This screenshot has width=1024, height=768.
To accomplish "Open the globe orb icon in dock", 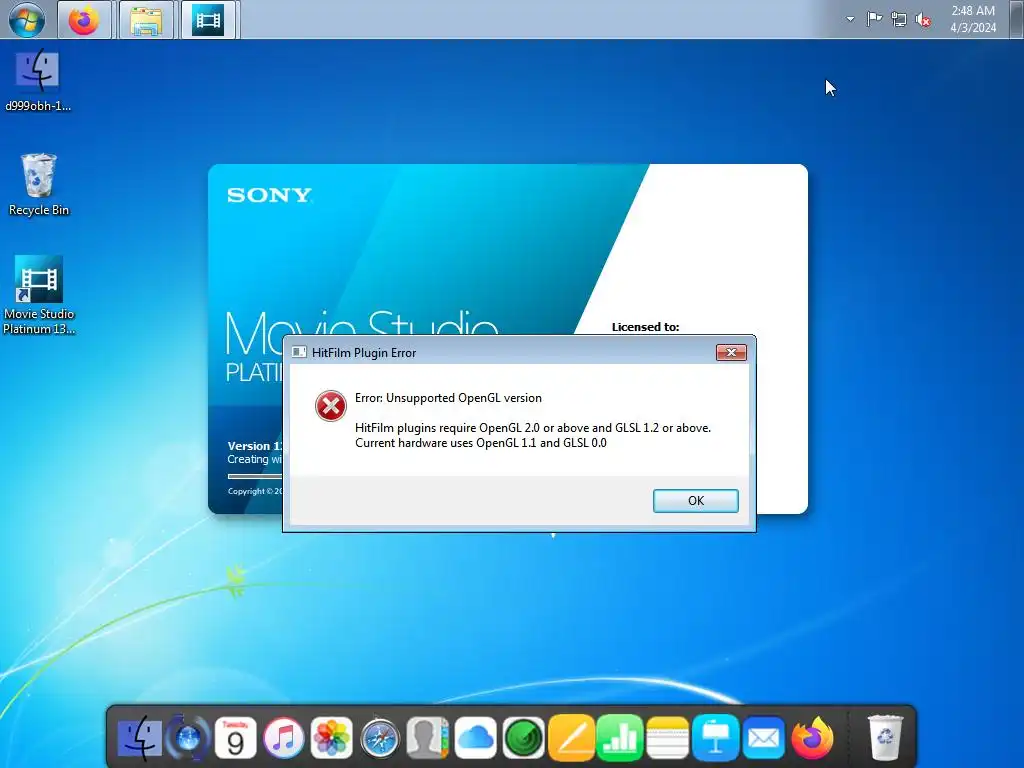I will [188, 739].
